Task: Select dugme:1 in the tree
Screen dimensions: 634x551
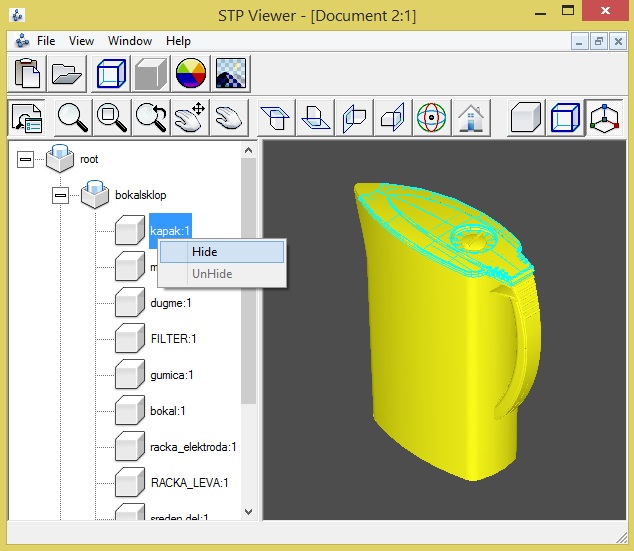Action: (x=171, y=303)
